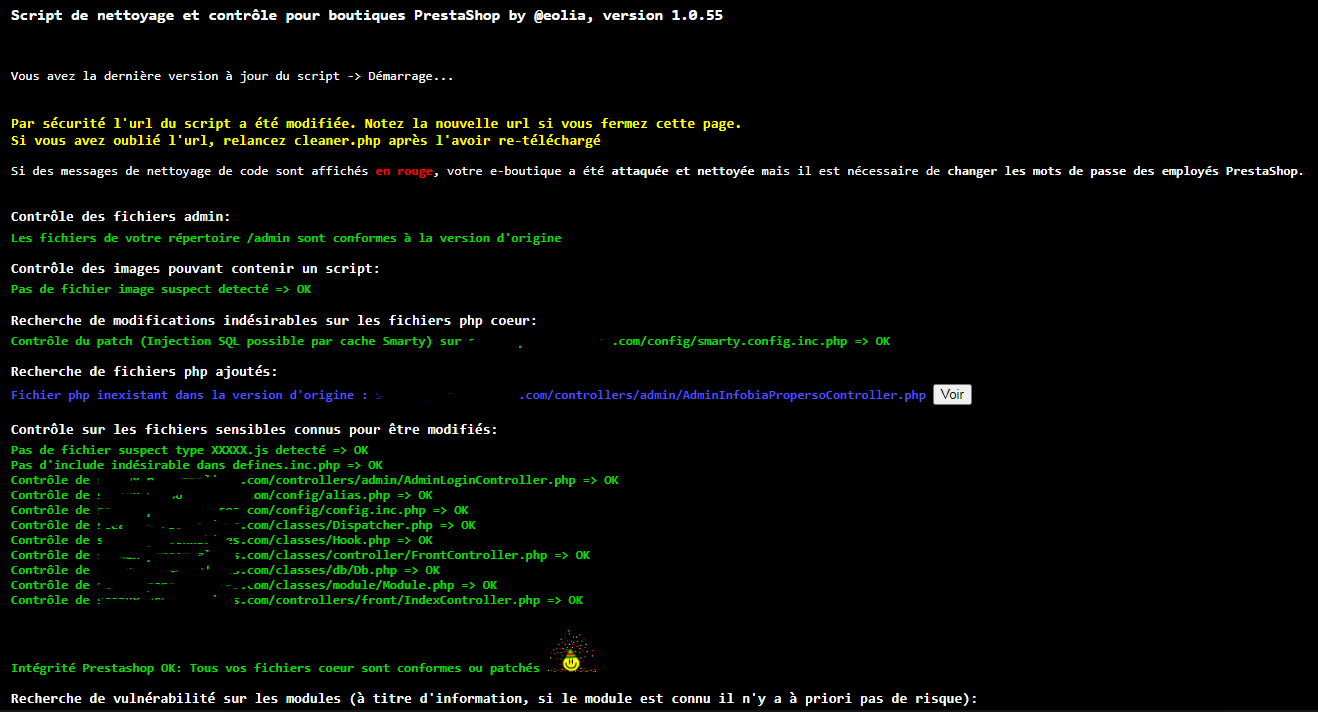Click the 'Contrôle des fichiers admin' heading
Viewport: 1318px width, 712px height.
121,217
